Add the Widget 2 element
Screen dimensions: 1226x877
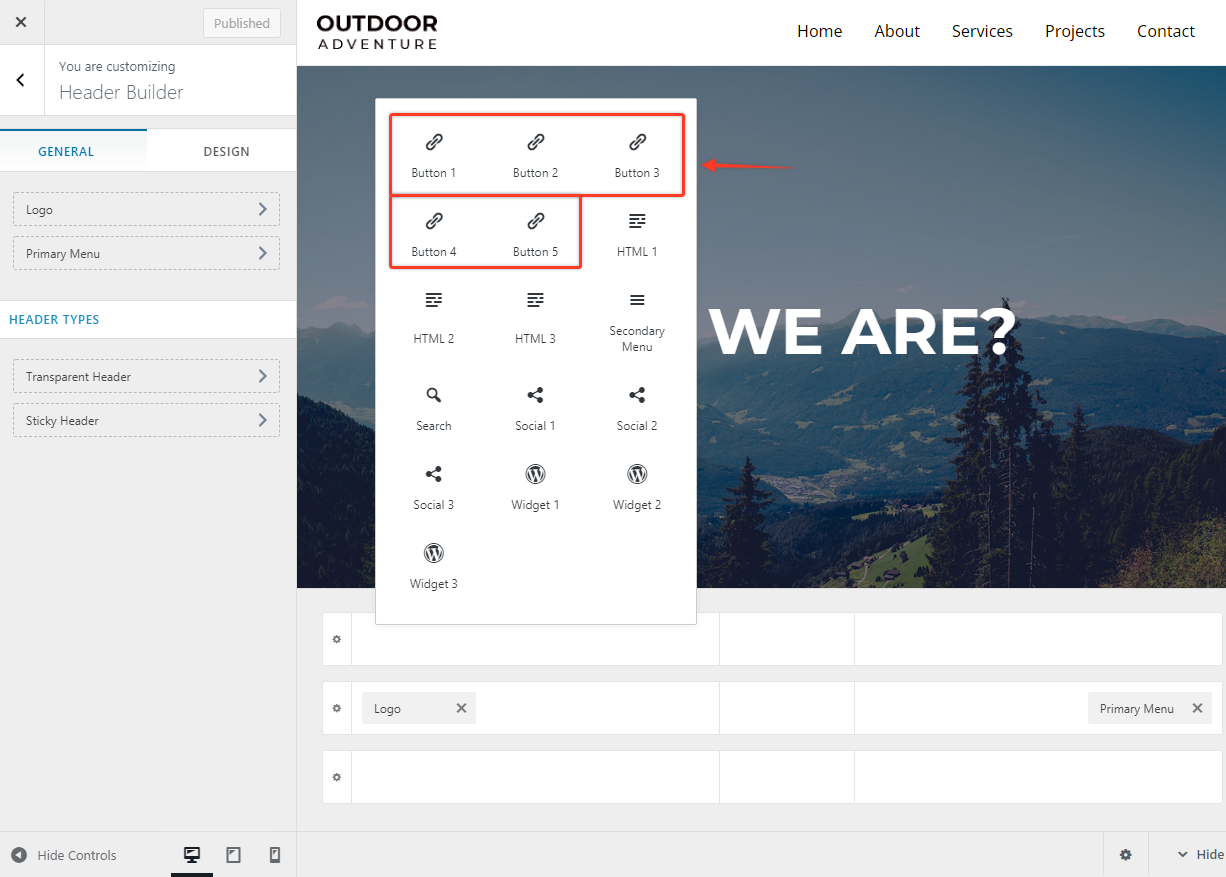[637, 488]
